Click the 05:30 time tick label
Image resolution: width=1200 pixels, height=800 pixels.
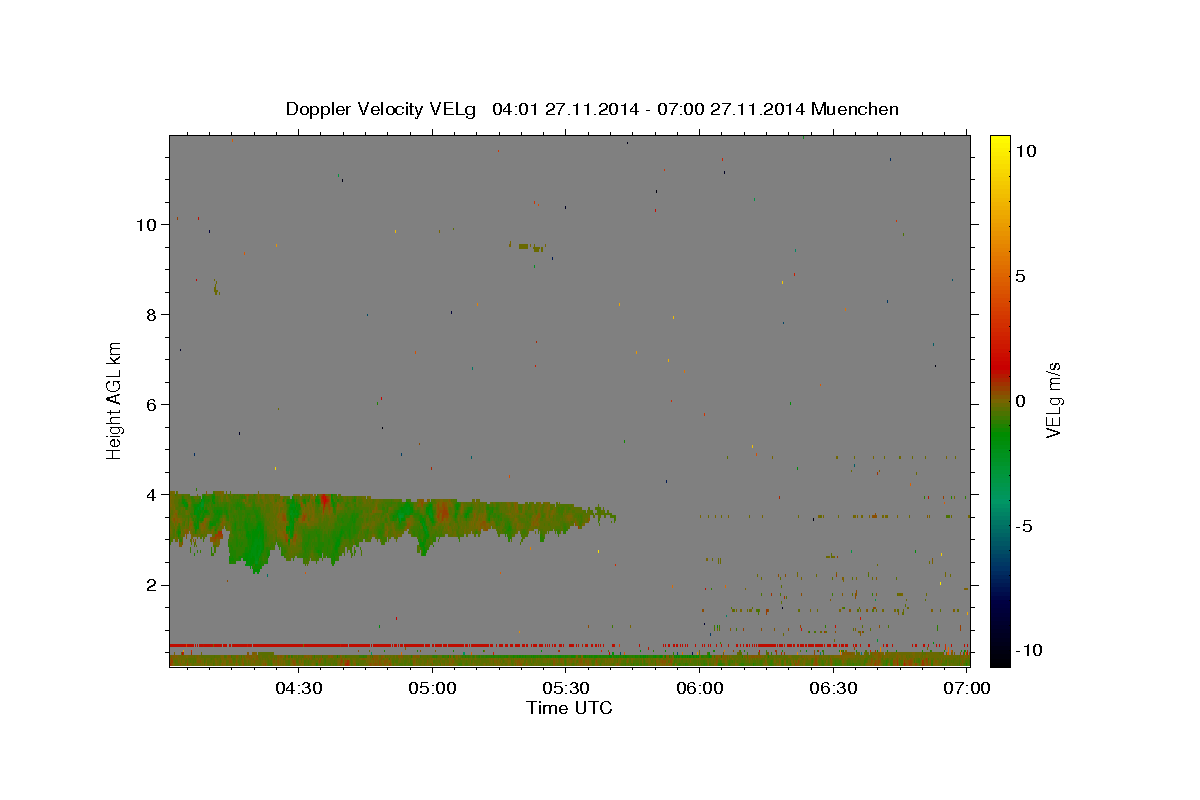[x=566, y=689]
